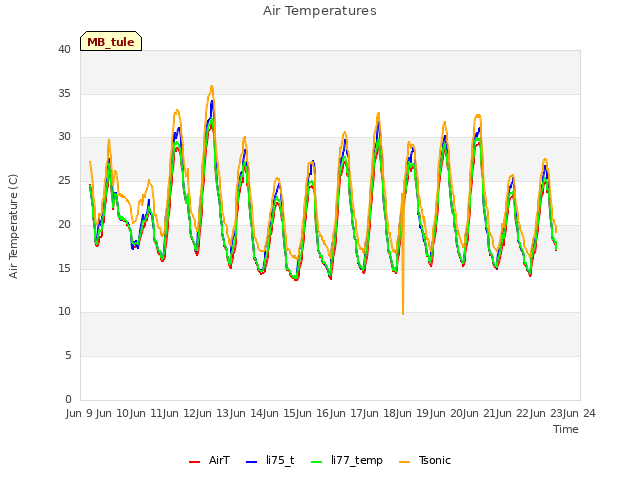The image size is (640, 480).
Task: Click the 40 y-axis tick label
Action: [64, 49]
